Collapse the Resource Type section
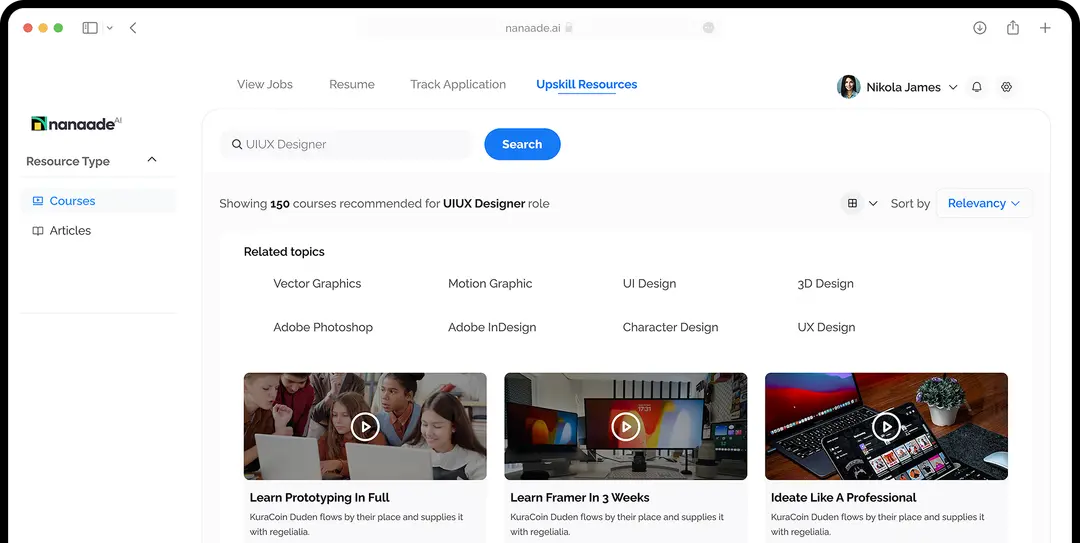The height and width of the screenshot is (543, 1080). coord(152,160)
